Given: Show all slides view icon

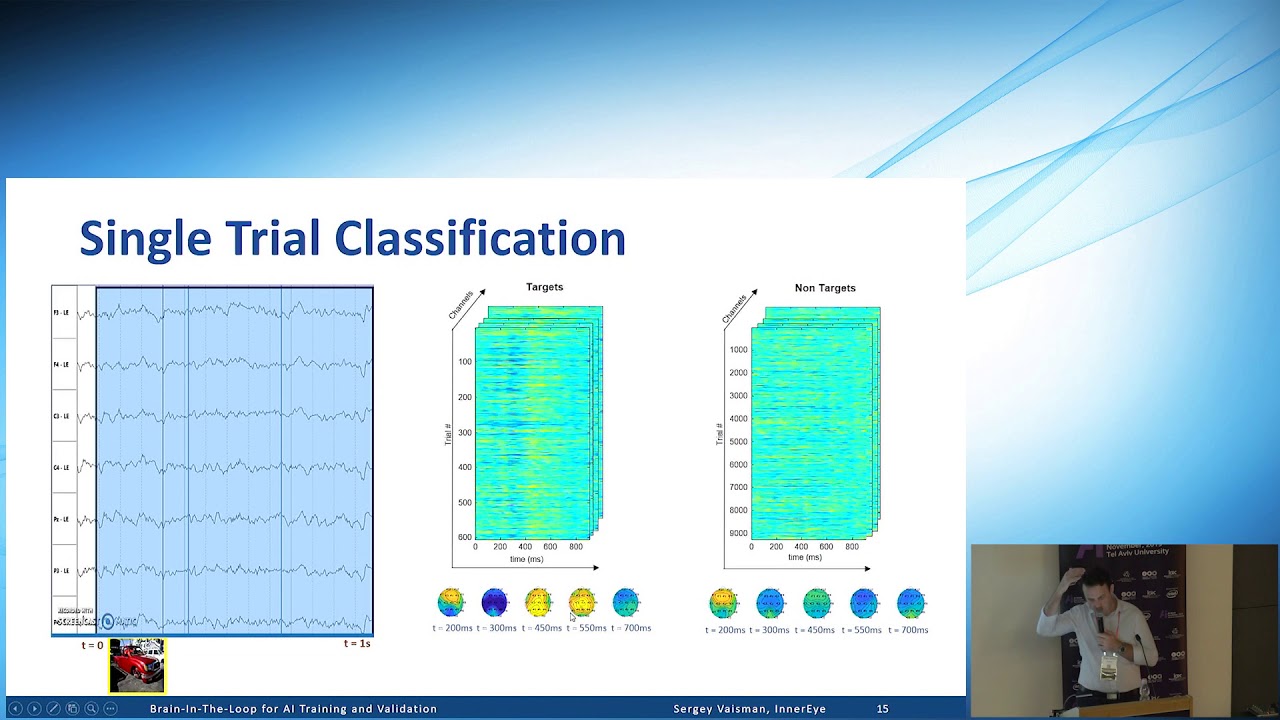Looking at the screenshot, I should point(72,708).
